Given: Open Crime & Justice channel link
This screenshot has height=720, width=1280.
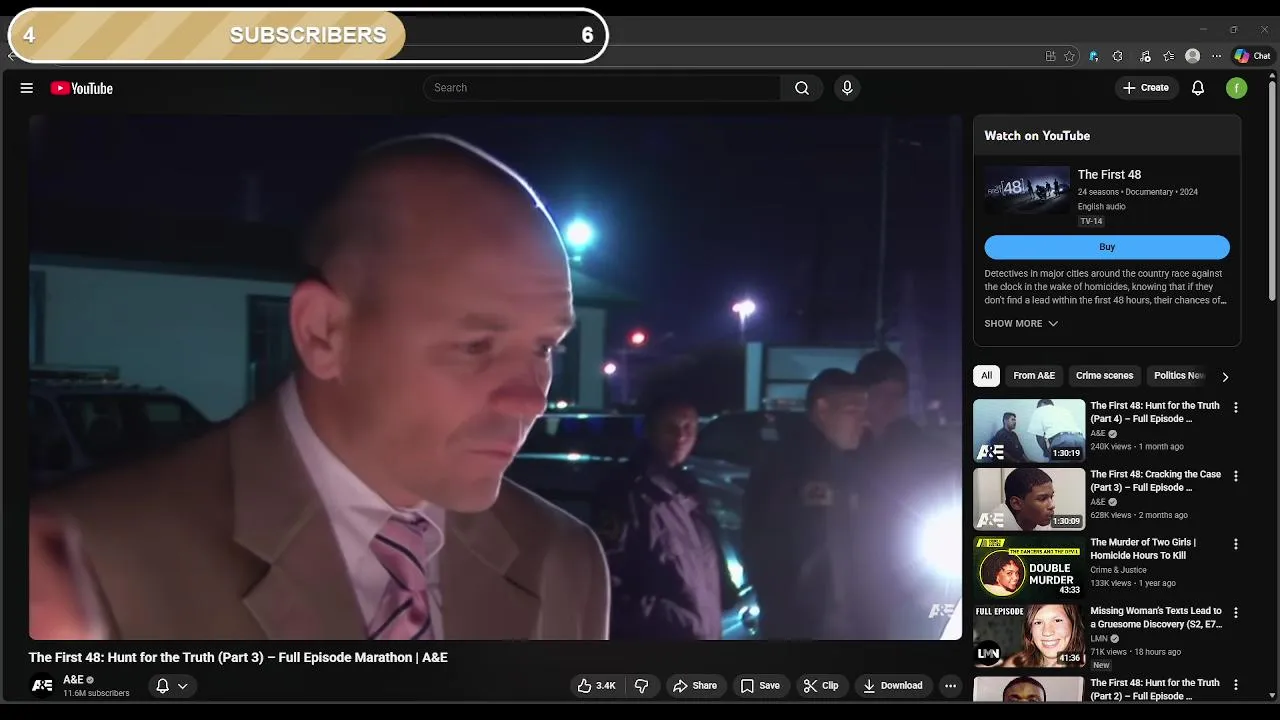Looking at the screenshot, I should click(x=1118, y=570).
